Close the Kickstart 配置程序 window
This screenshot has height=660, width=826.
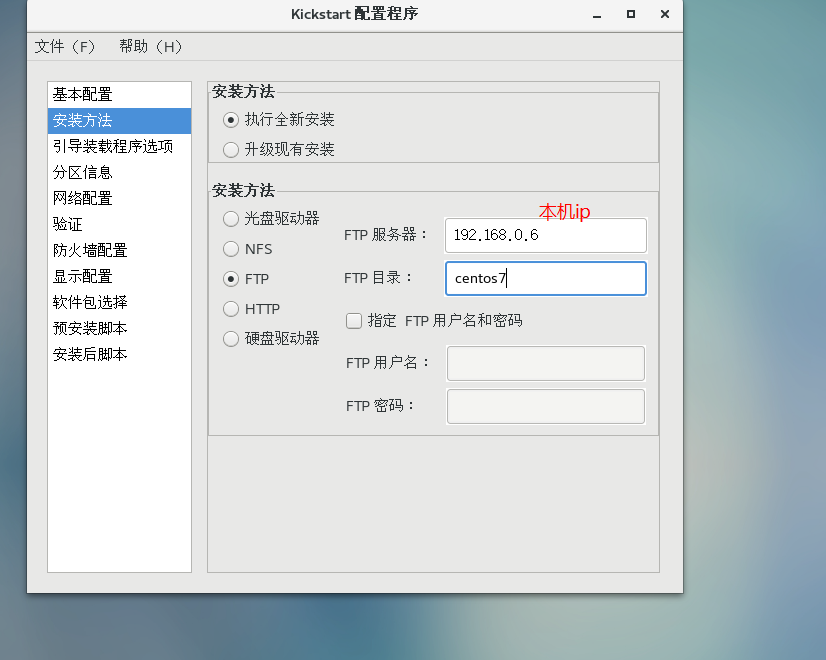665,15
